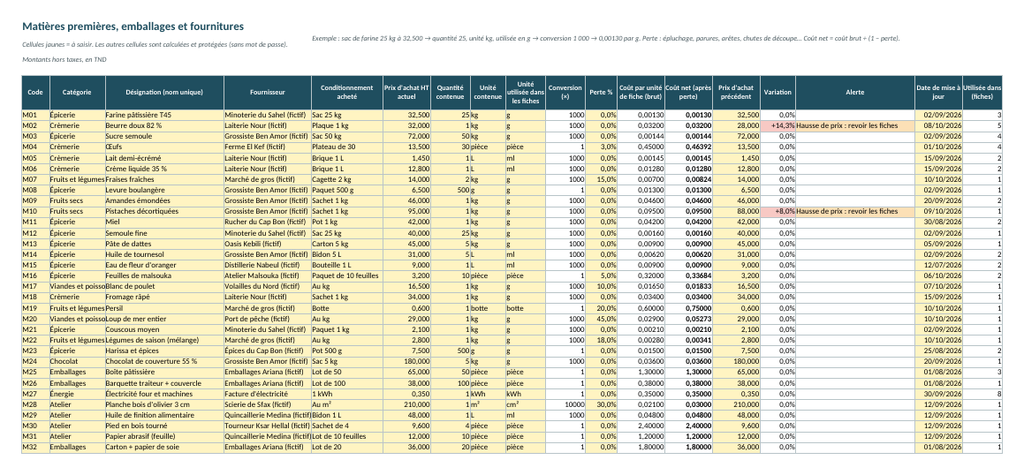
Task: Click the "Couscous moyen" cell
Action: (165, 329)
